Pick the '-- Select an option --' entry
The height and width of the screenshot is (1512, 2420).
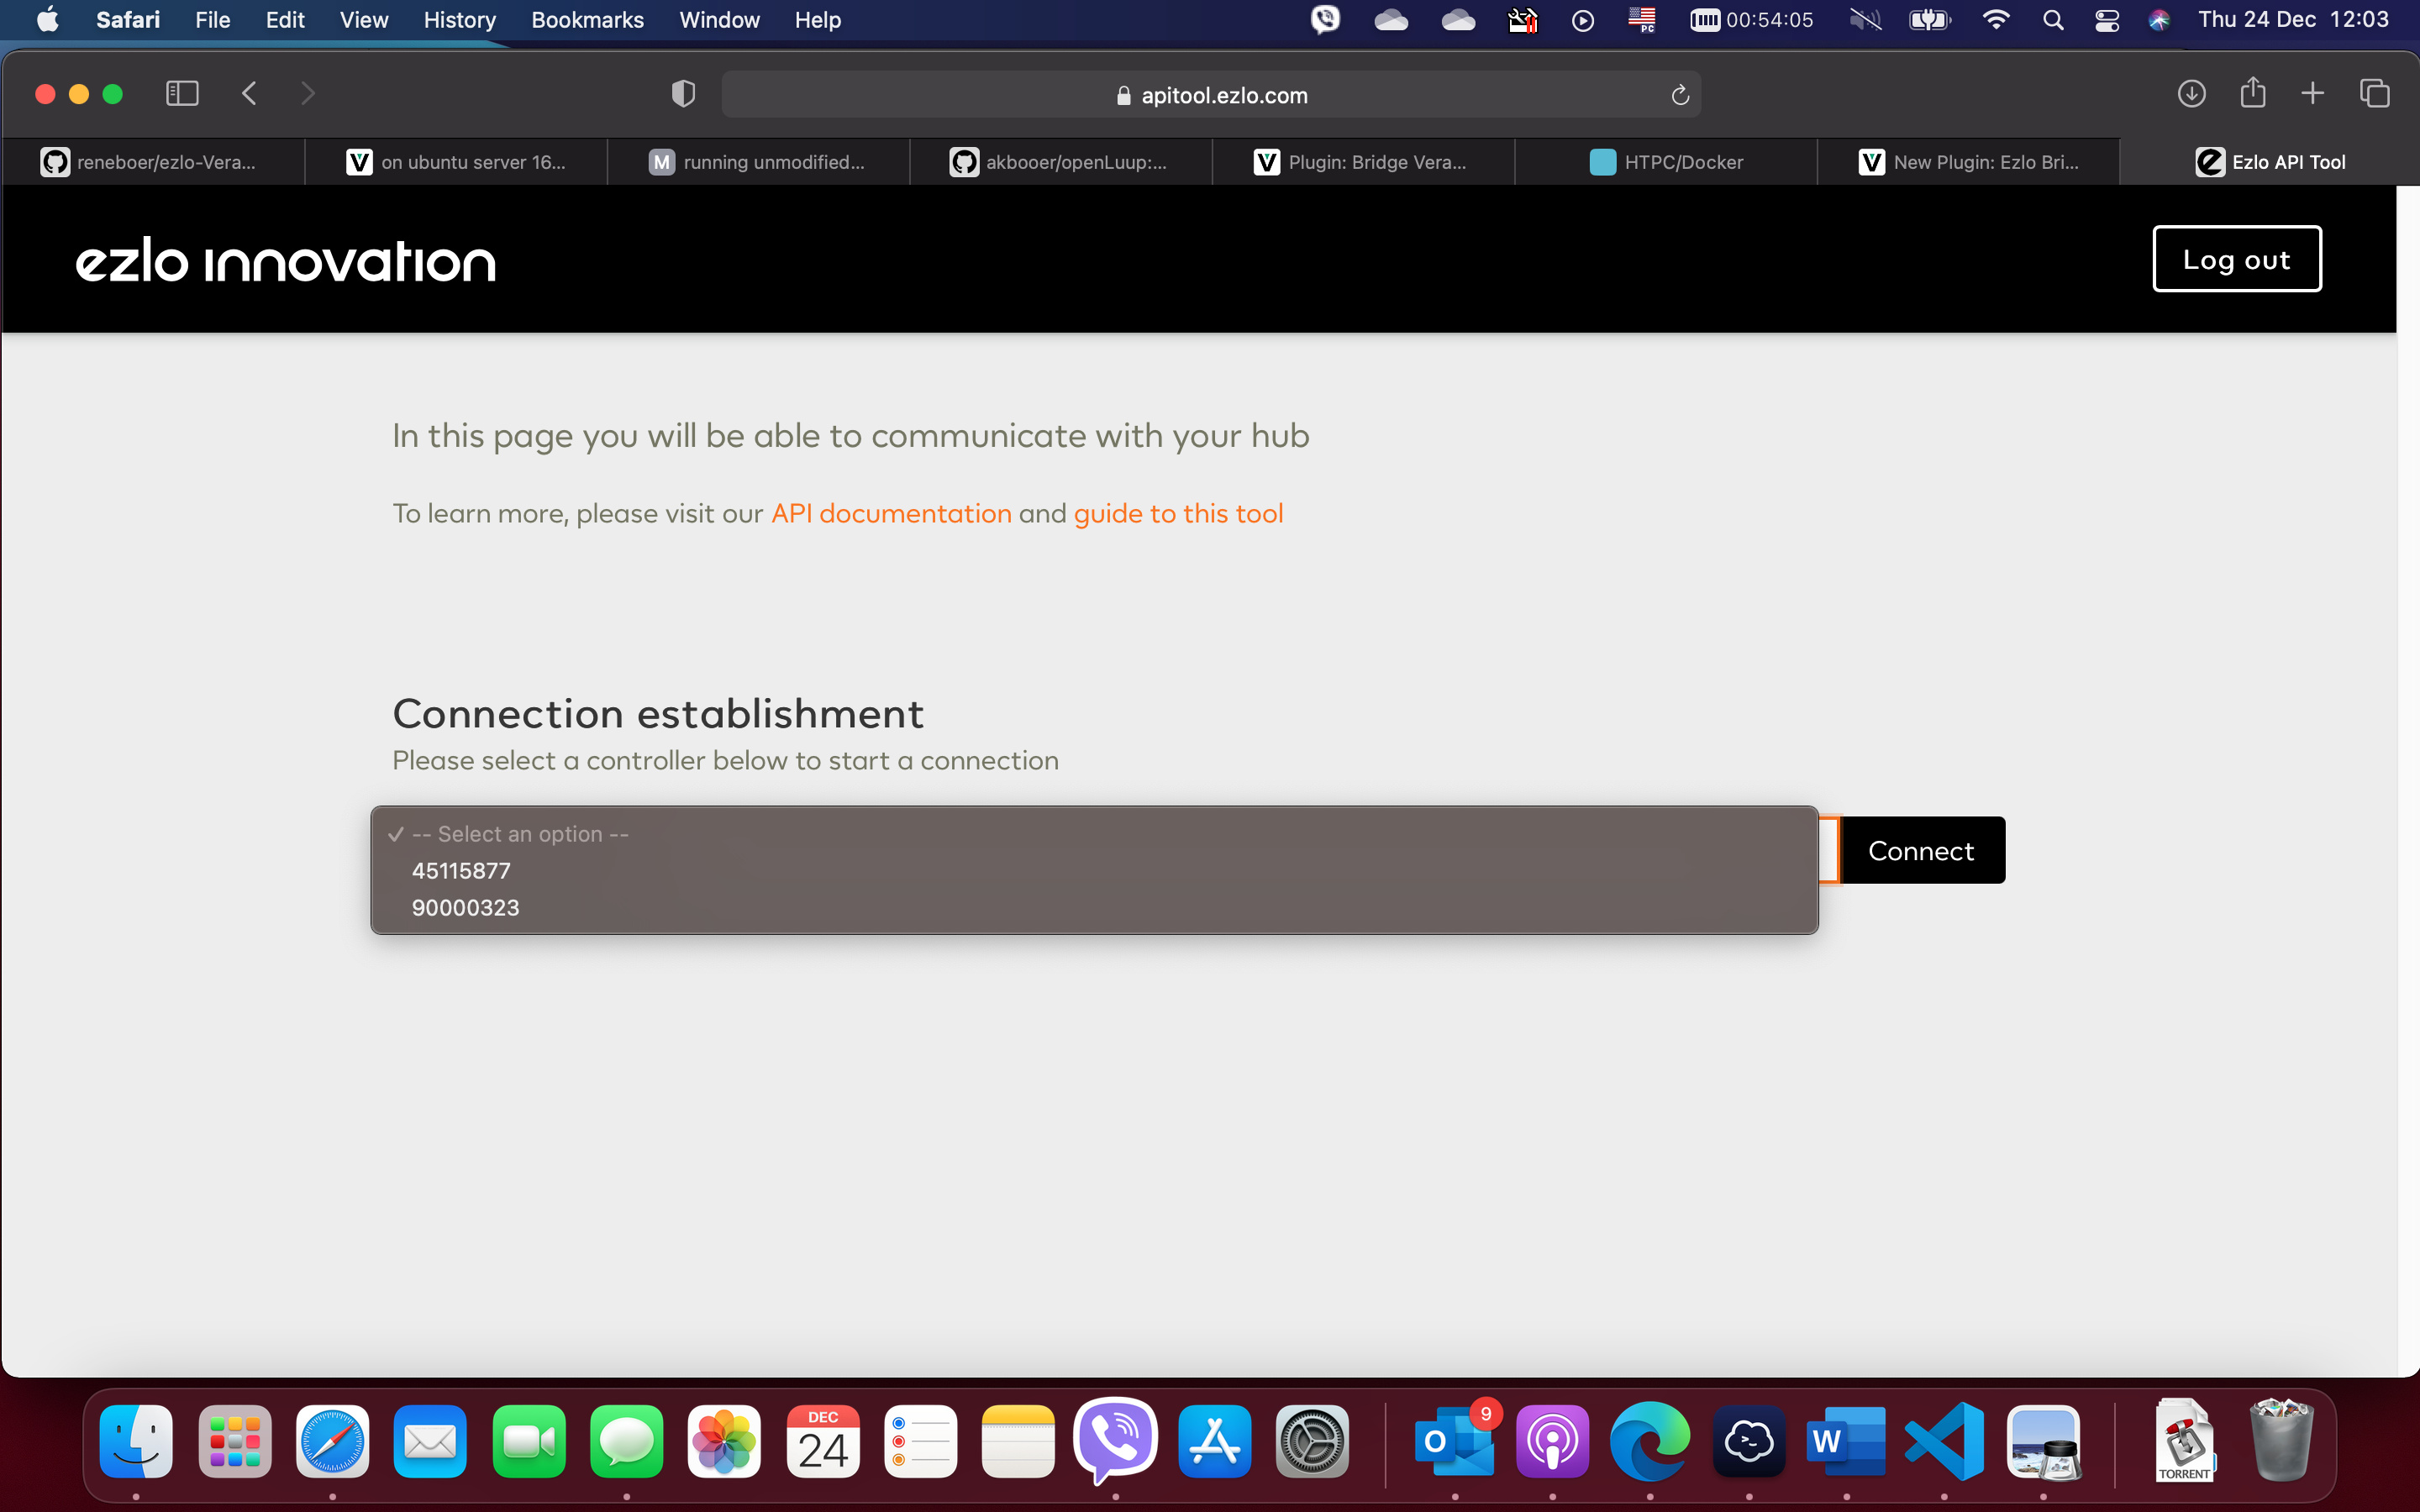coord(520,834)
